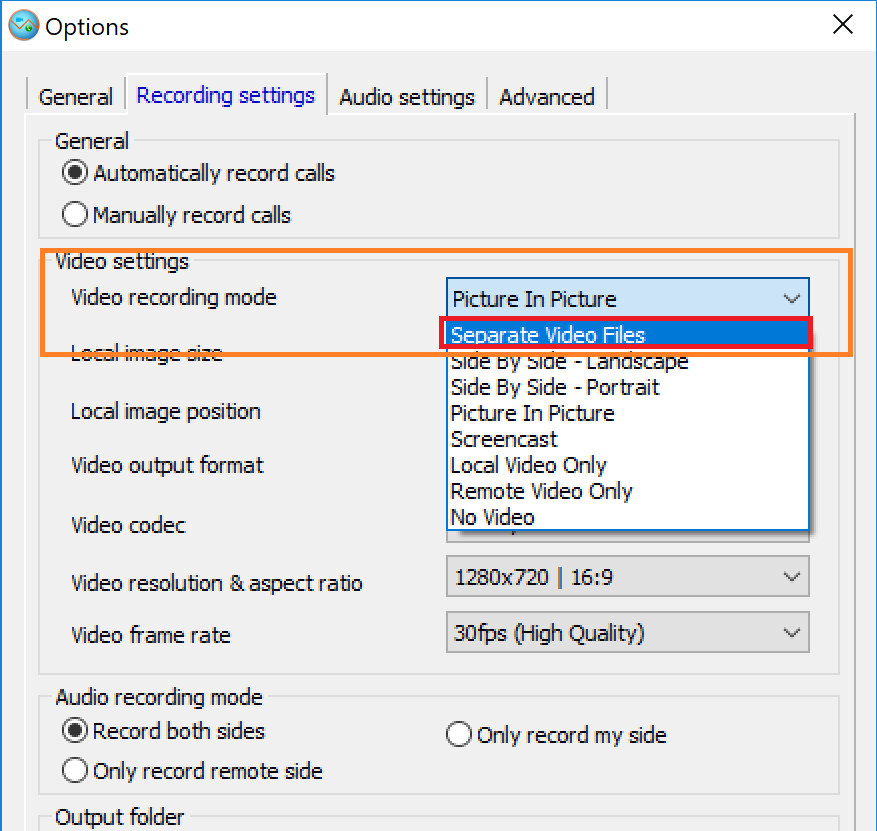
Task: Click the Video output format label
Action: tap(167, 465)
